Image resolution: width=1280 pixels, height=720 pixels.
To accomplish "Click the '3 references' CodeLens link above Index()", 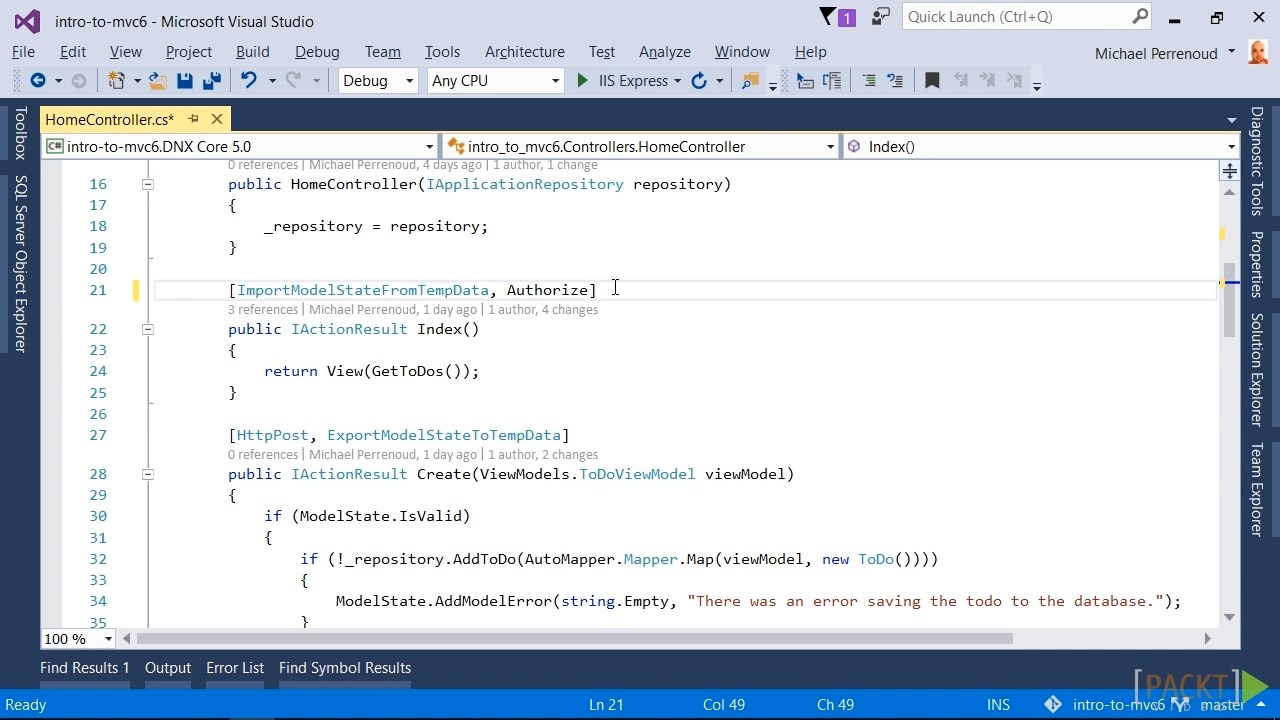I will 263,310.
